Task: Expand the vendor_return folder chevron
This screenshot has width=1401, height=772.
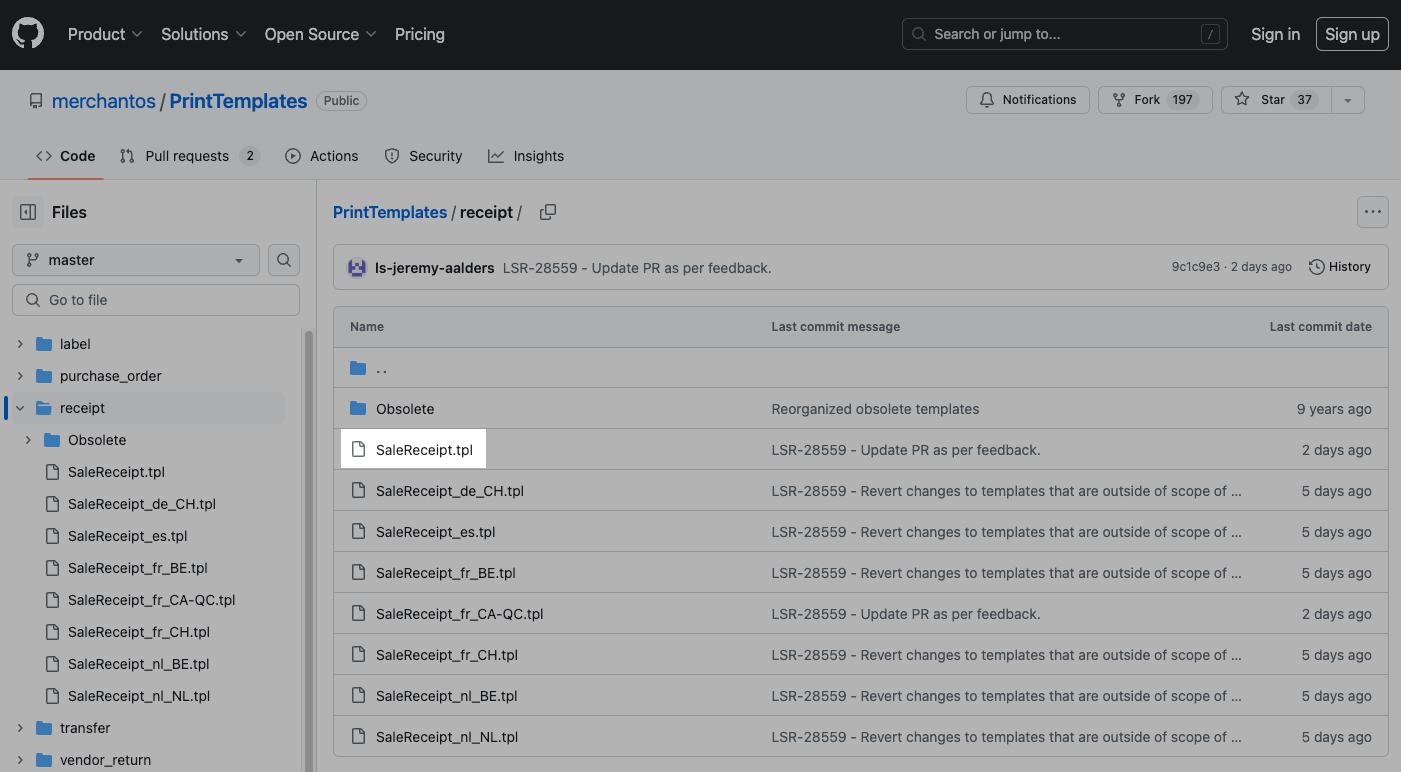Action: pyautogui.click(x=20, y=760)
